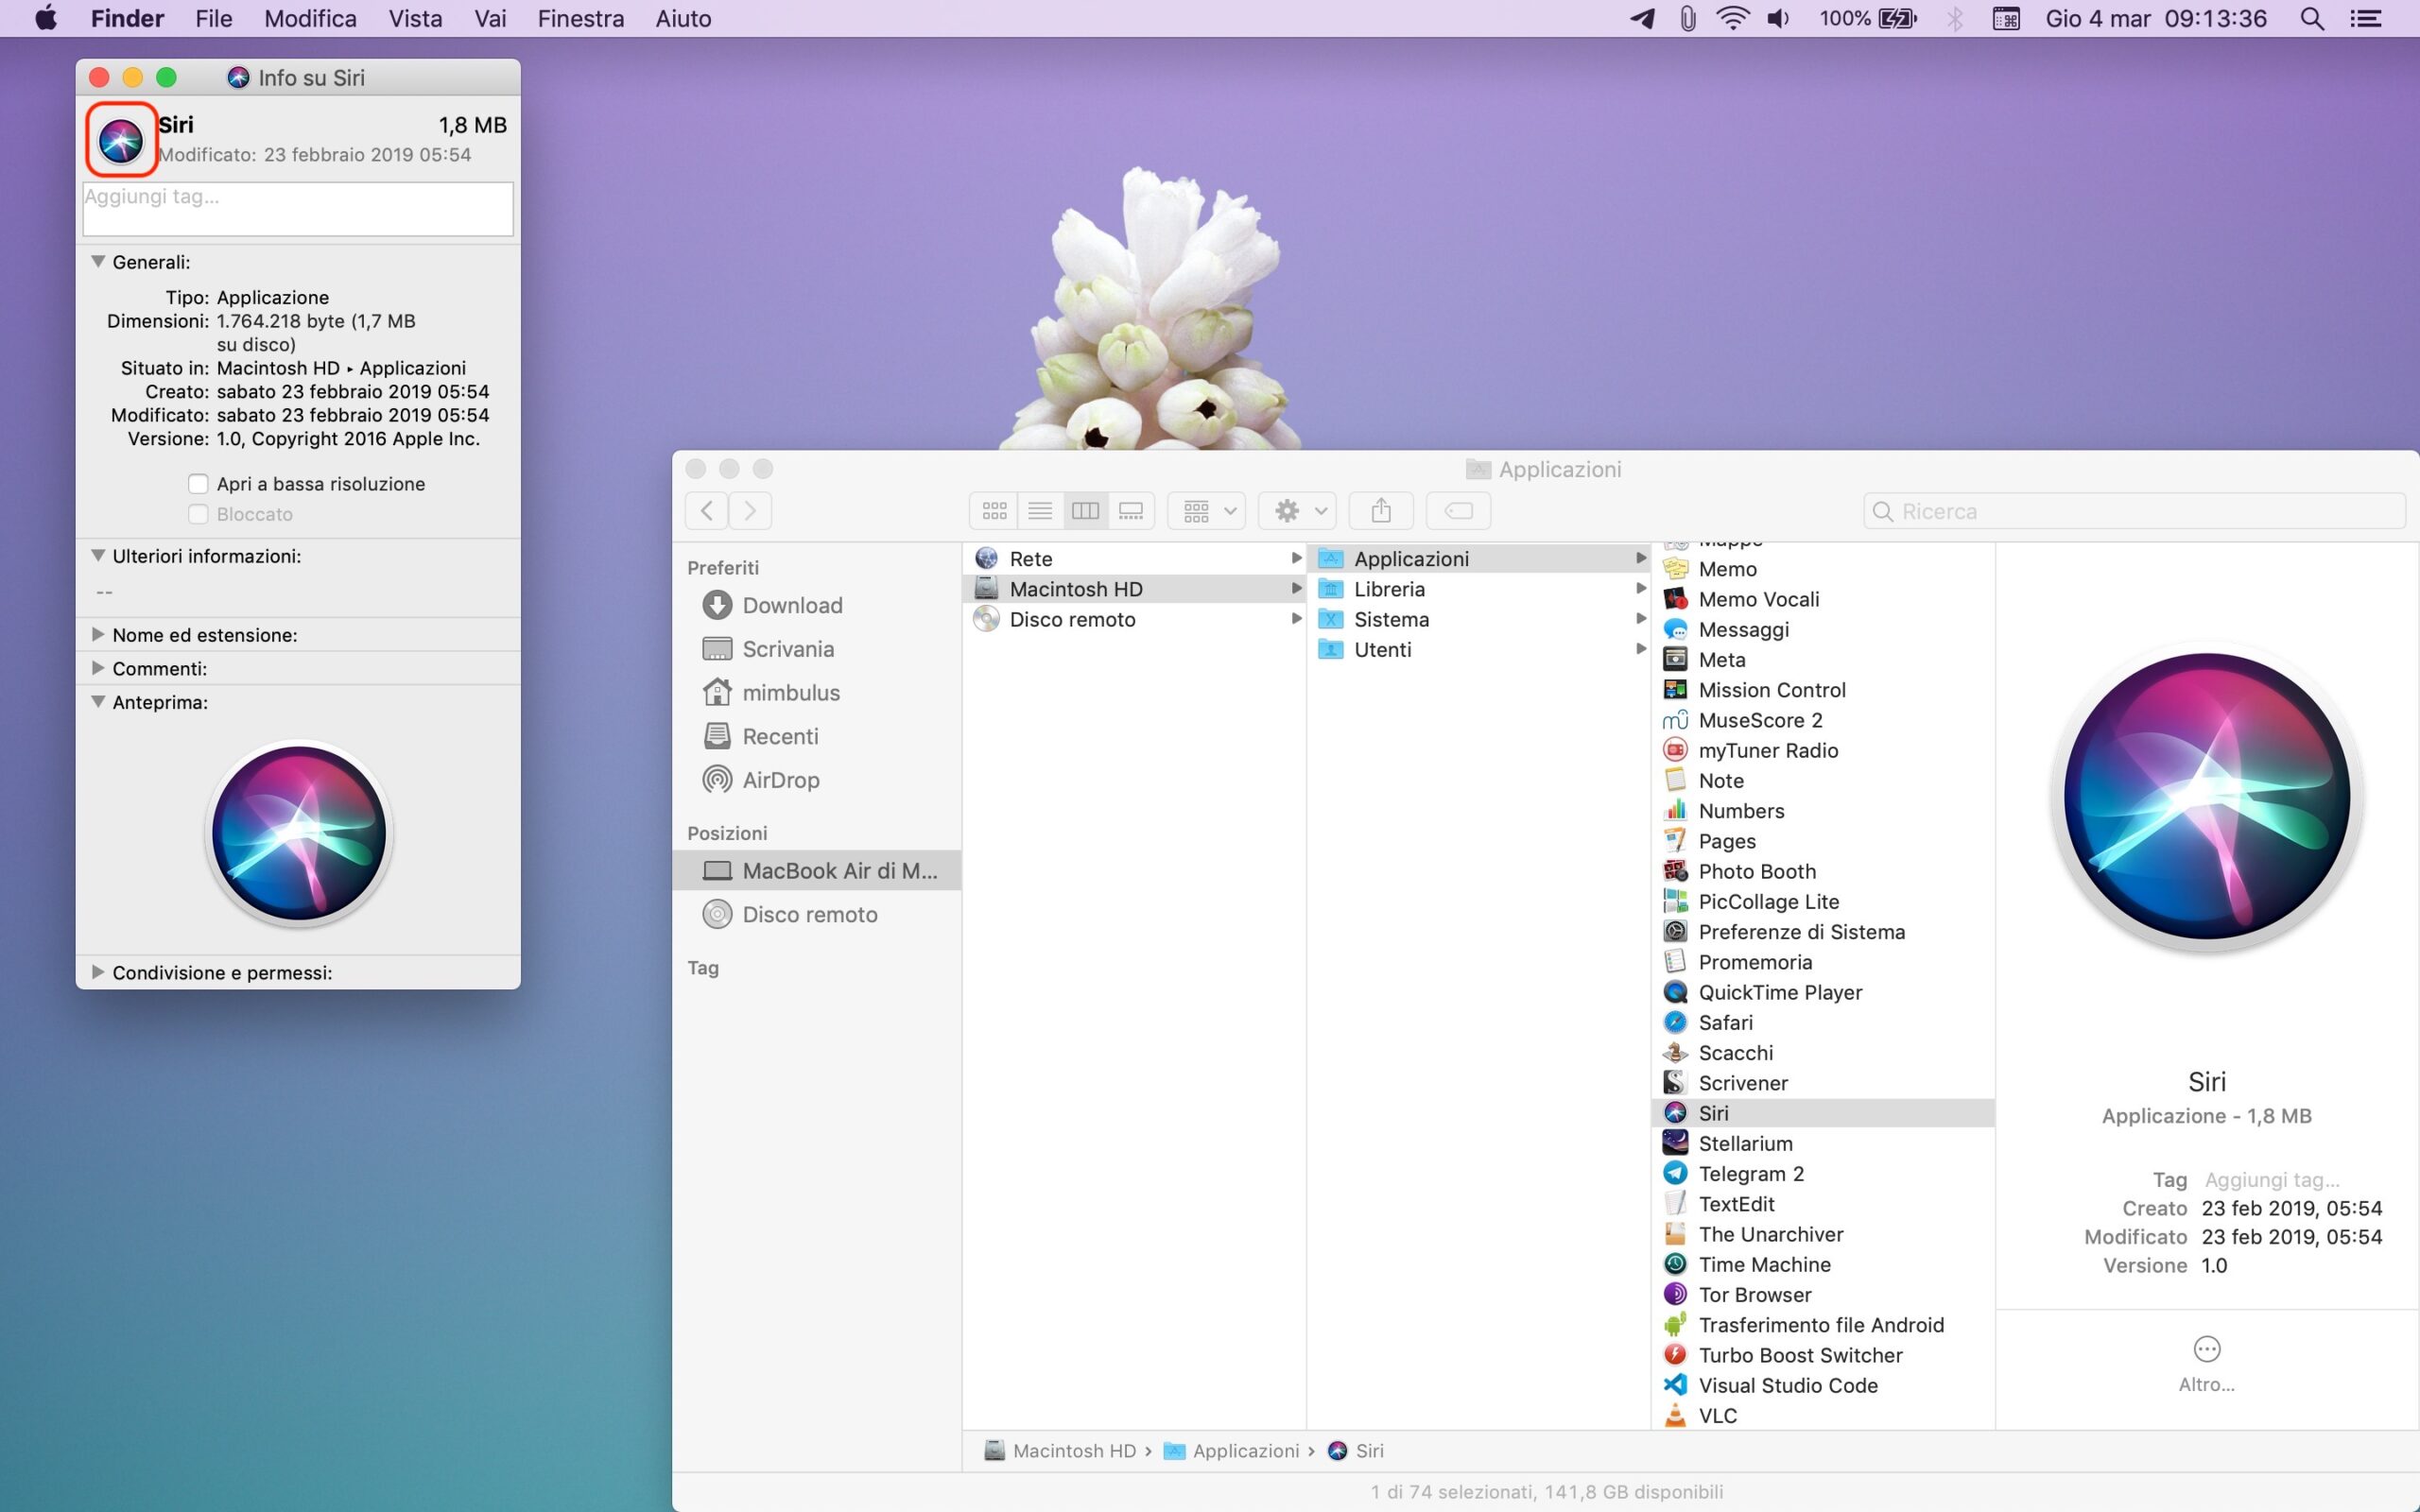Open Spotlight search in menu bar
Screen dimensions: 2420x1512
pos(2311,19)
